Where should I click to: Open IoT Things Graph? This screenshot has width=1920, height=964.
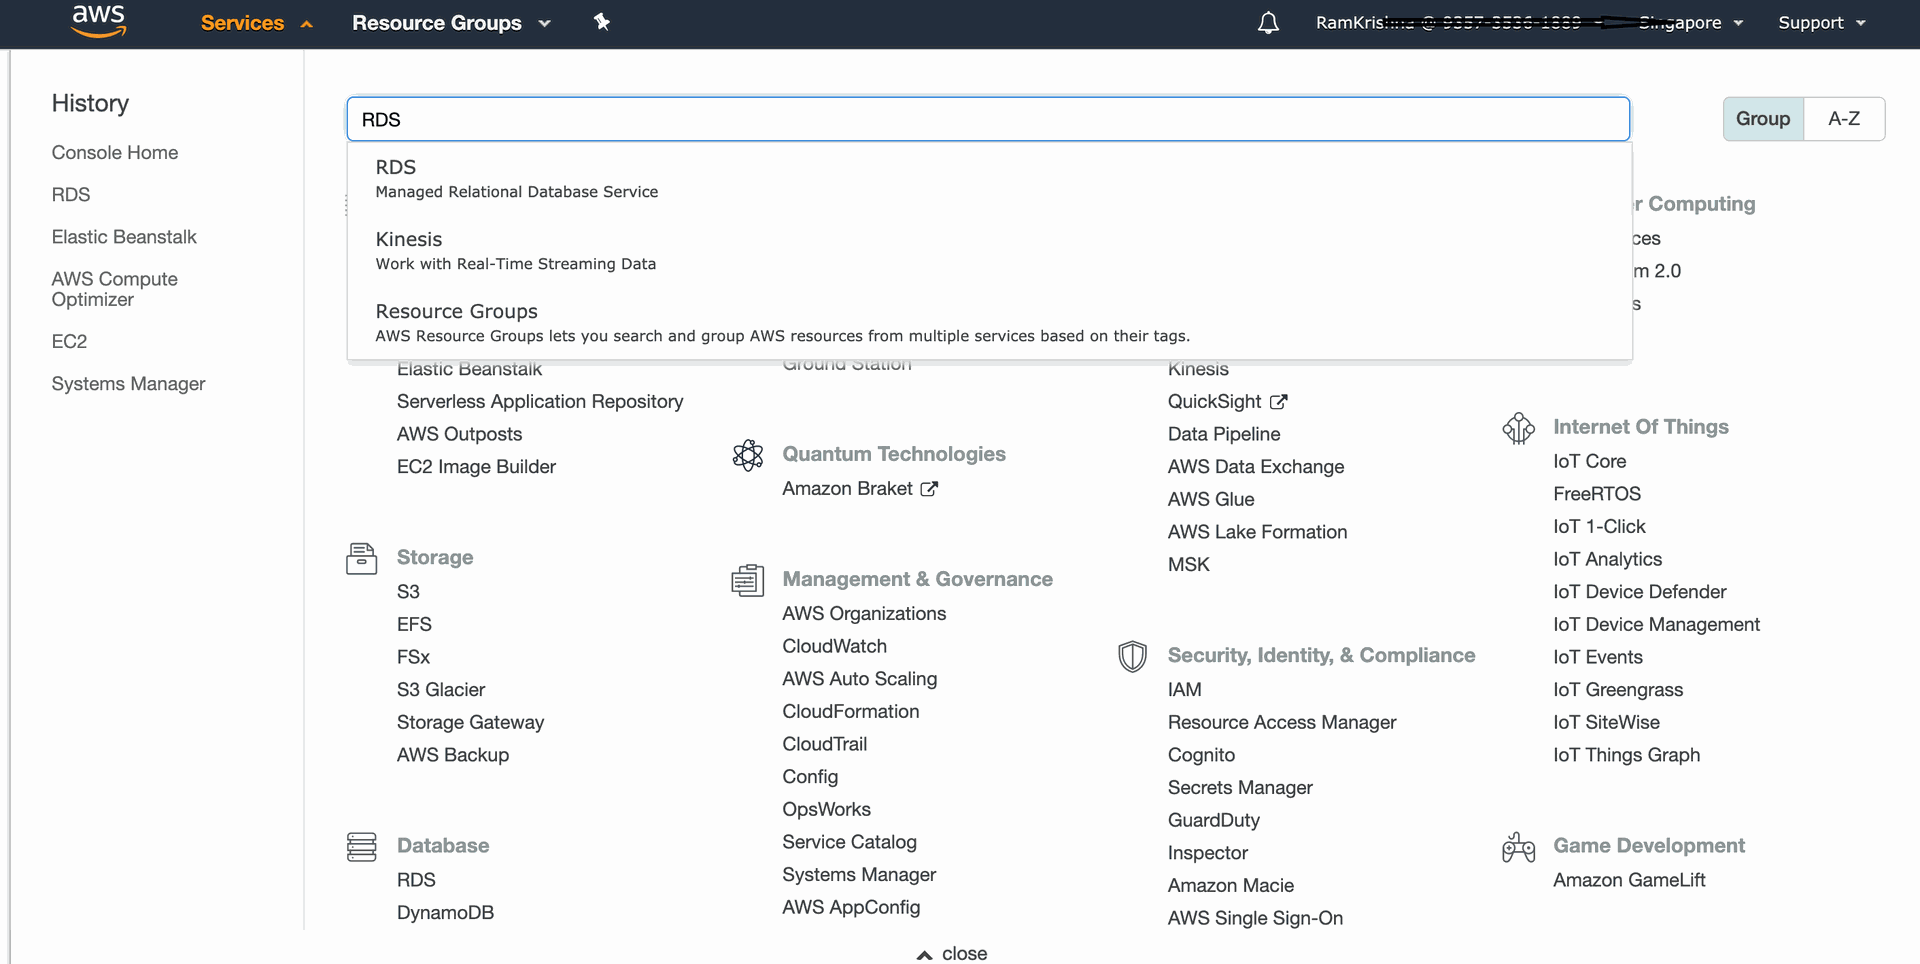(x=1626, y=755)
